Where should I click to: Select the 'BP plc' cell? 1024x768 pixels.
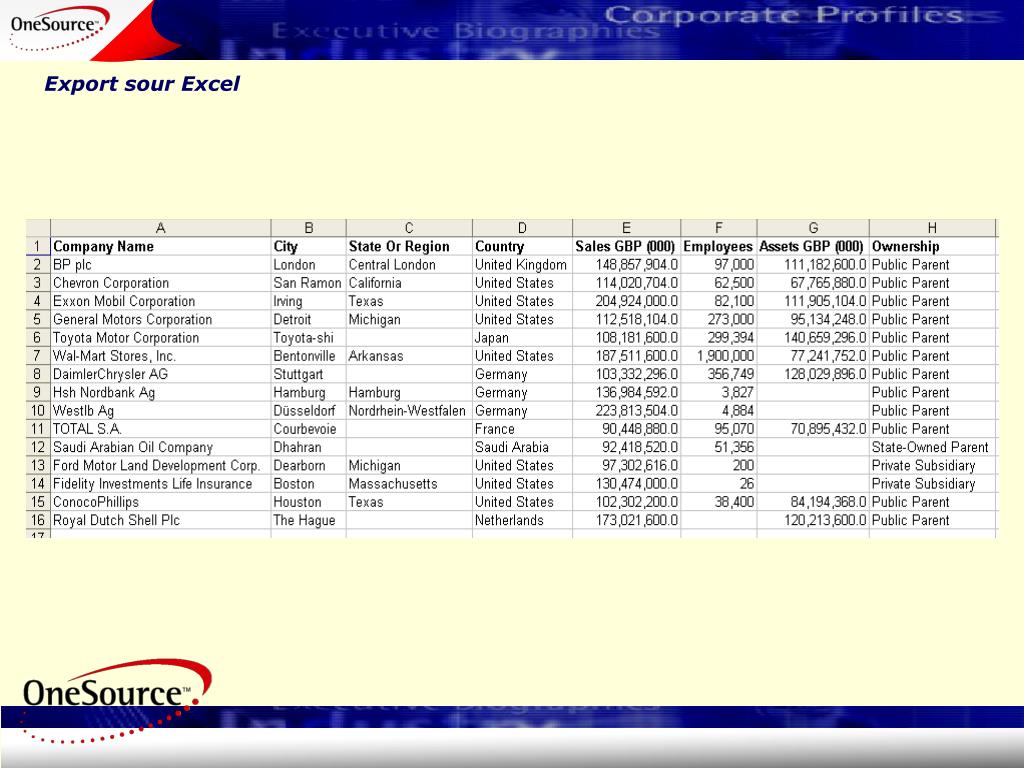point(161,264)
